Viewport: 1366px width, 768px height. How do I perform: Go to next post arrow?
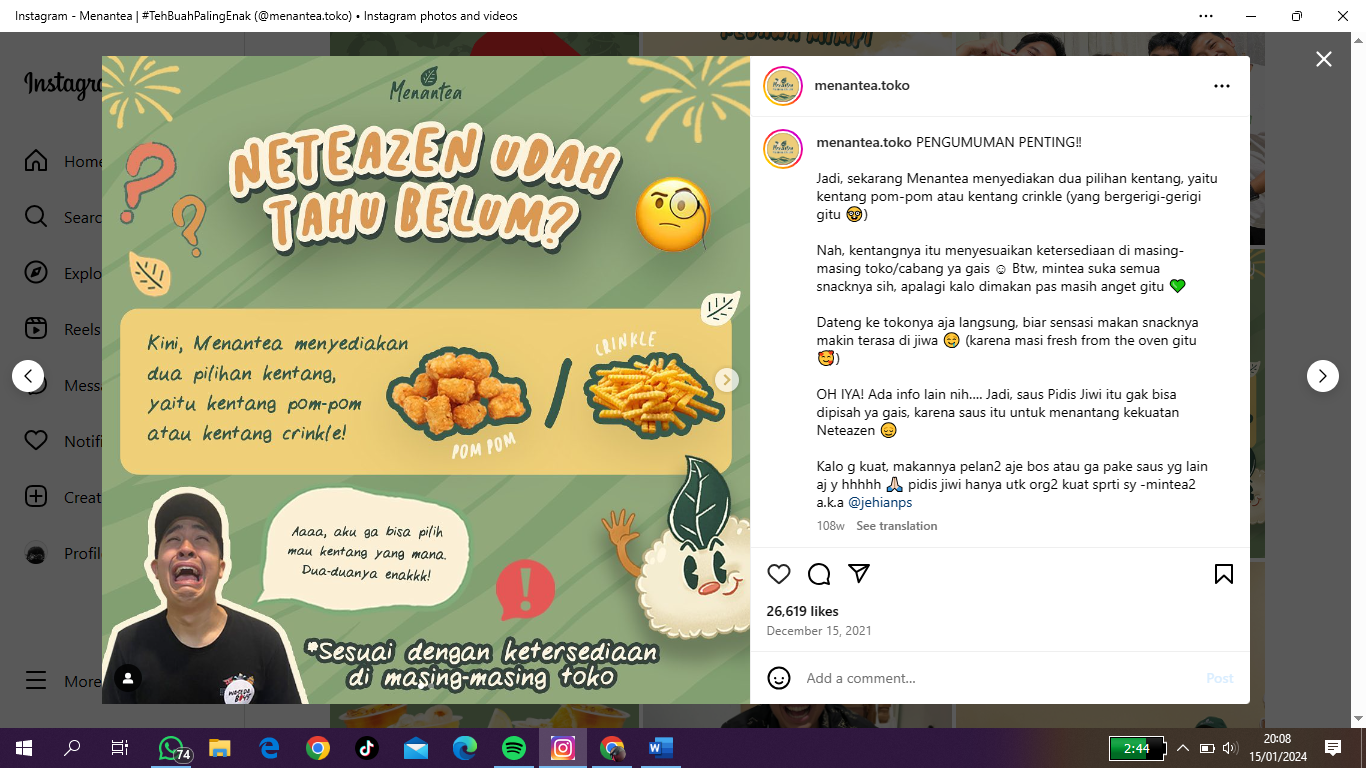click(x=1322, y=376)
